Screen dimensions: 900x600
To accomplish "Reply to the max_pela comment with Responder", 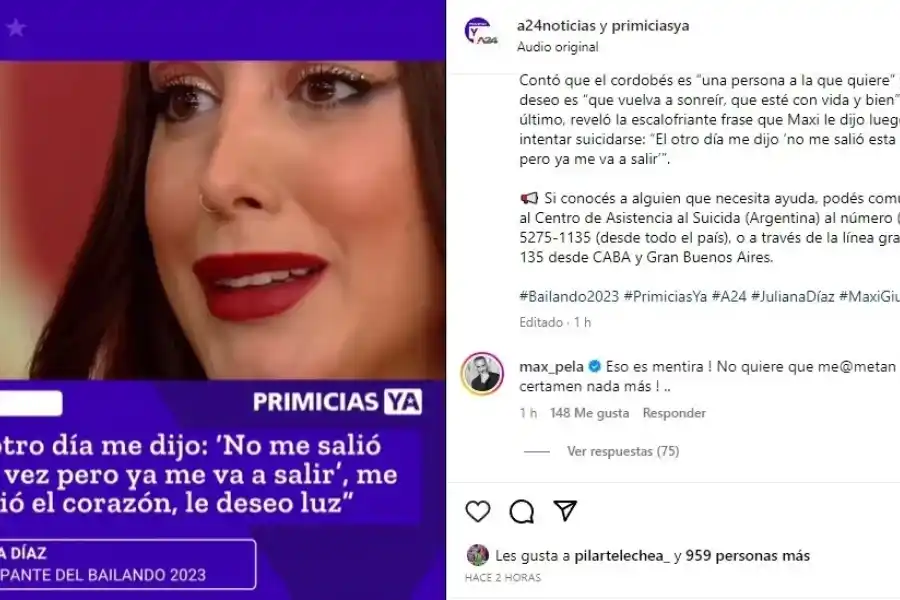I will (674, 413).
